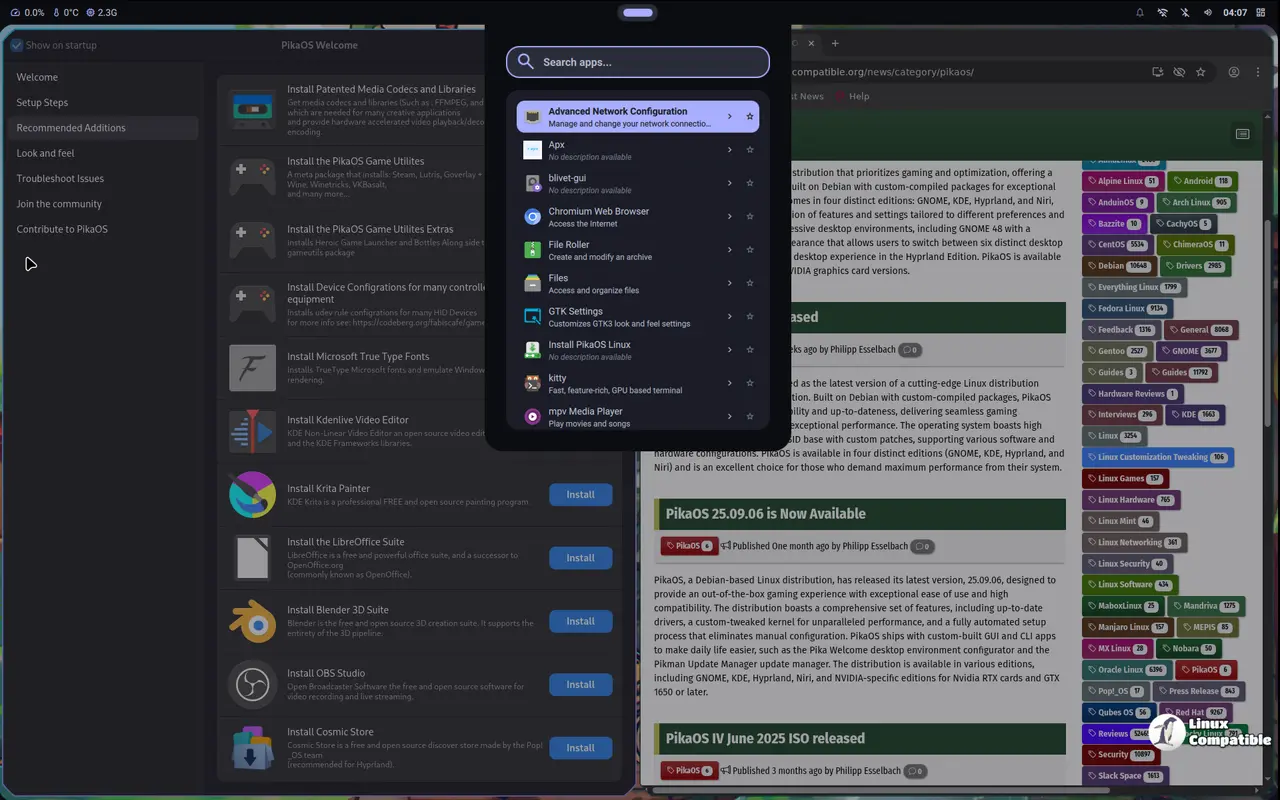Viewport: 1280px width, 800px height.
Task: Expand the Apx entry chevron
Action: tap(729, 149)
